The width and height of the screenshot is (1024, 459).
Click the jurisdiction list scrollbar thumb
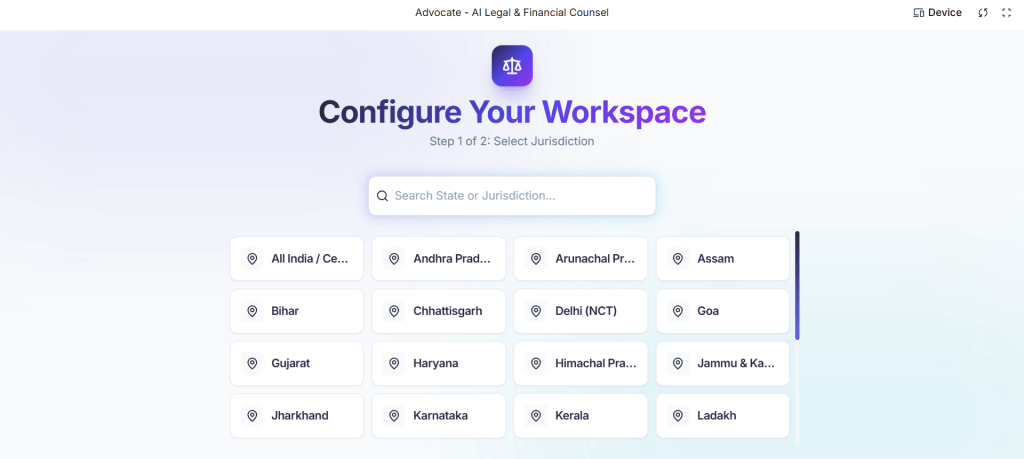pos(797,285)
